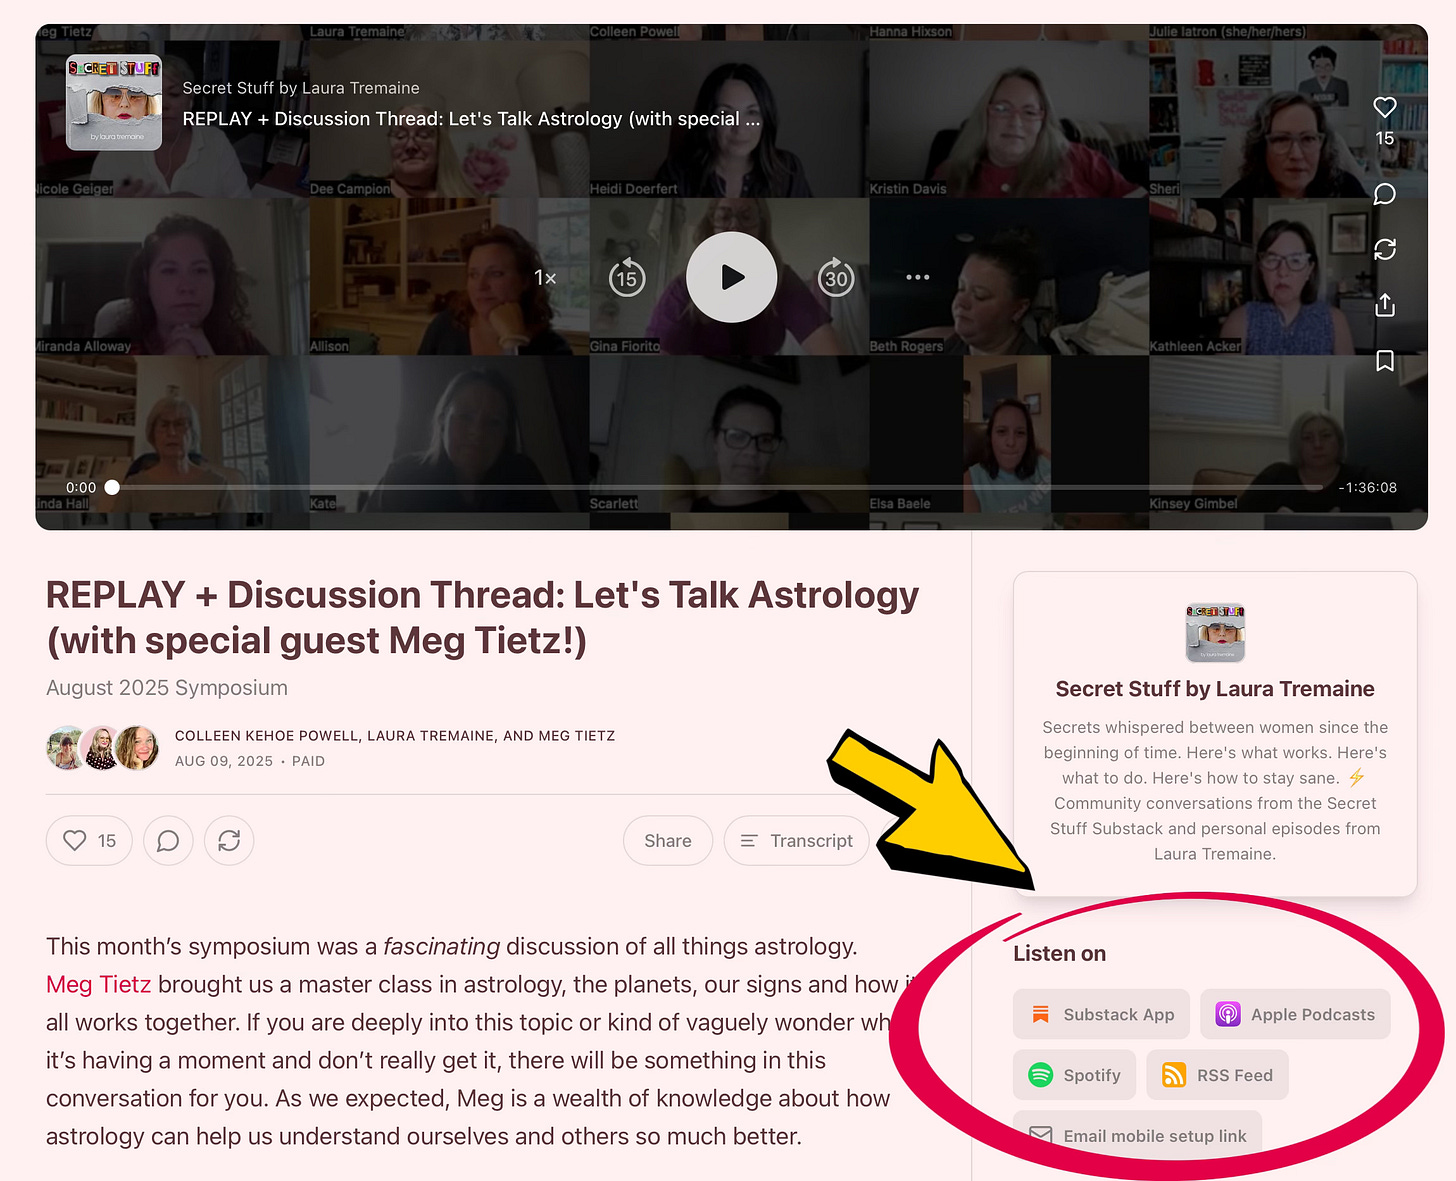Click the -1:36:08 remaining time label

[x=1368, y=487]
